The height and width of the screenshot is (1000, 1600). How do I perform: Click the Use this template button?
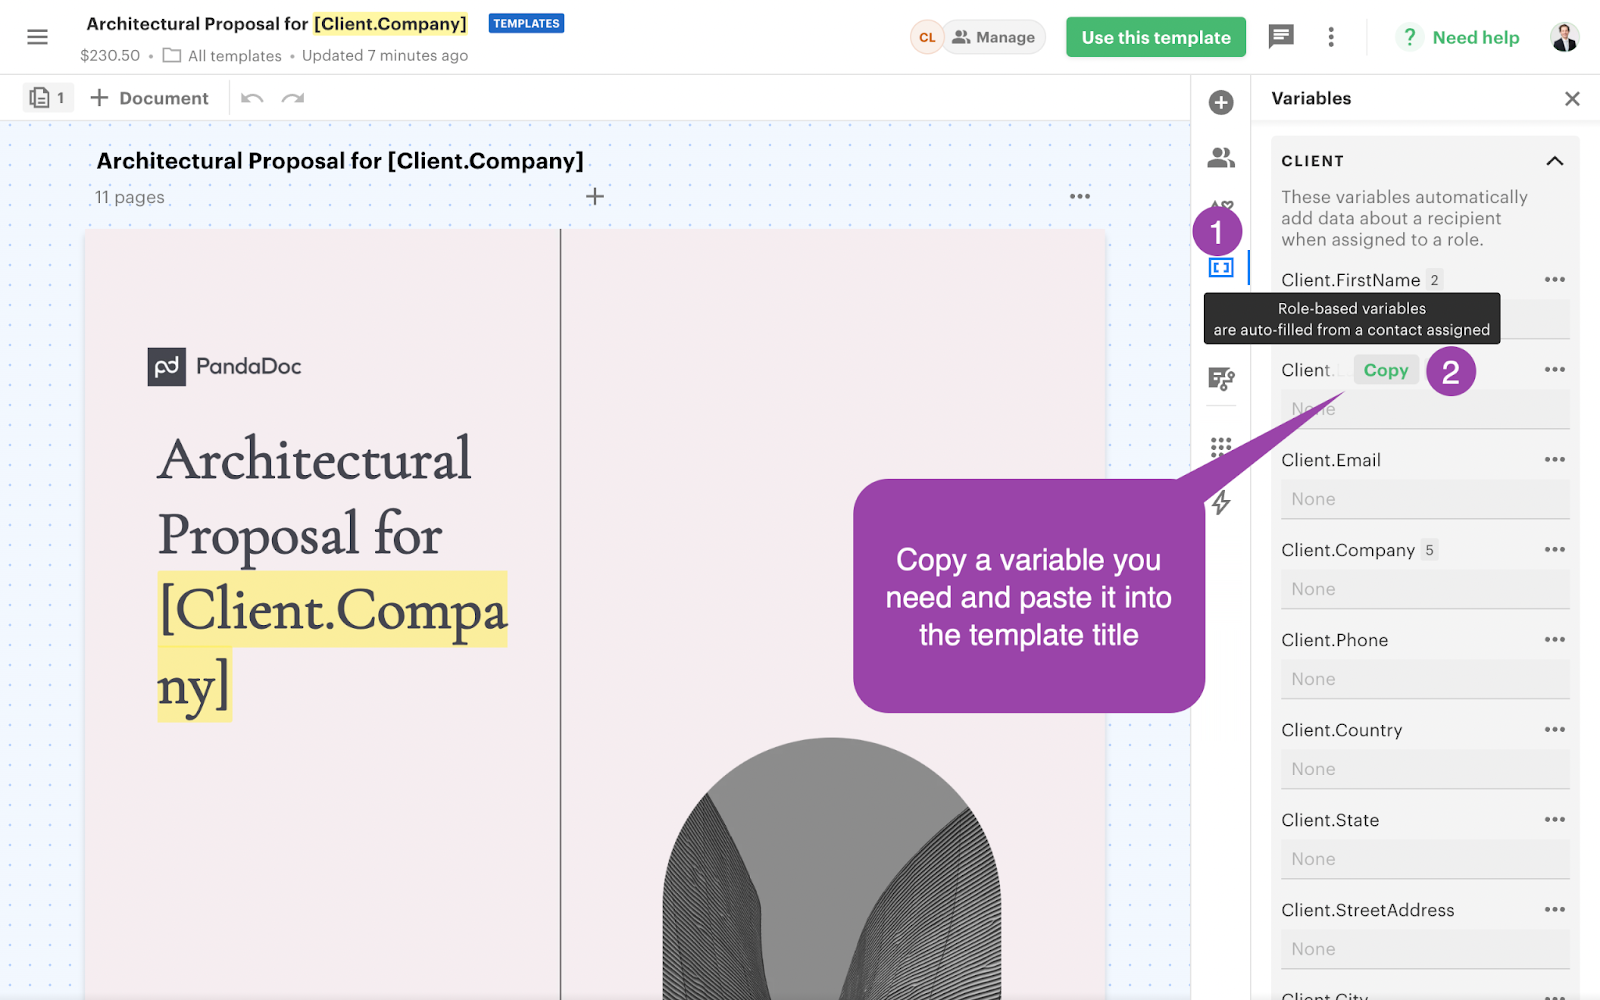(x=1155, y=37)
